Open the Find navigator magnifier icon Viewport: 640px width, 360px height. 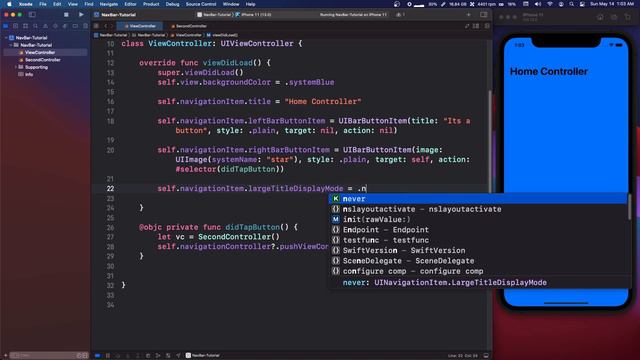[x=36, y=26]
